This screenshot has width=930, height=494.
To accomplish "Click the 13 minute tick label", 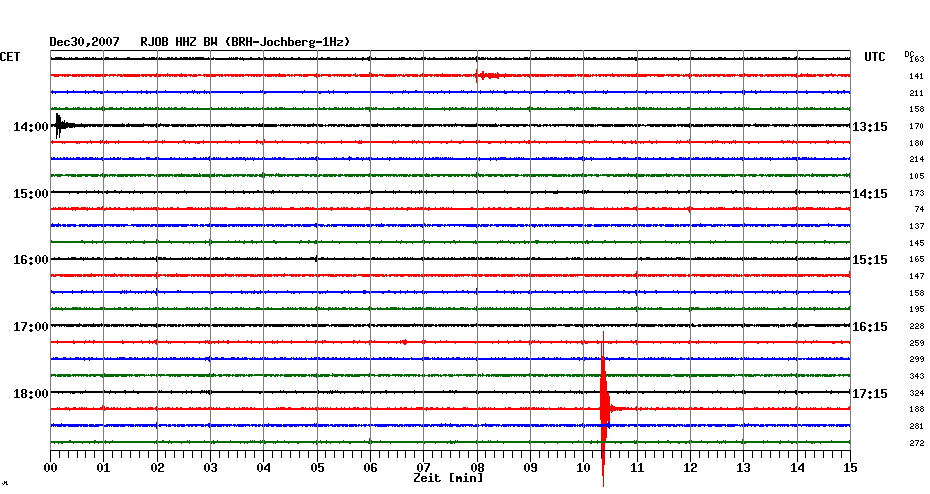I will (x=743, y=468).
